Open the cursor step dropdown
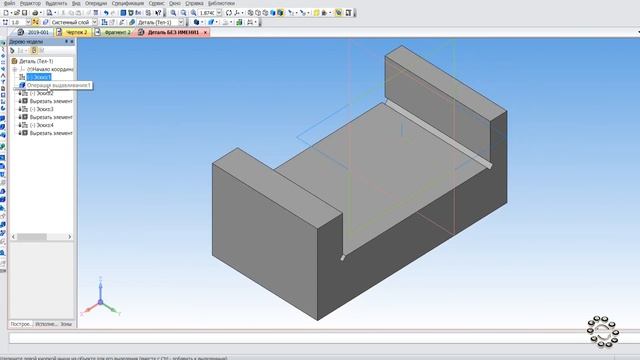This screenshot has height=360, width=640. [x=28, y=22]
